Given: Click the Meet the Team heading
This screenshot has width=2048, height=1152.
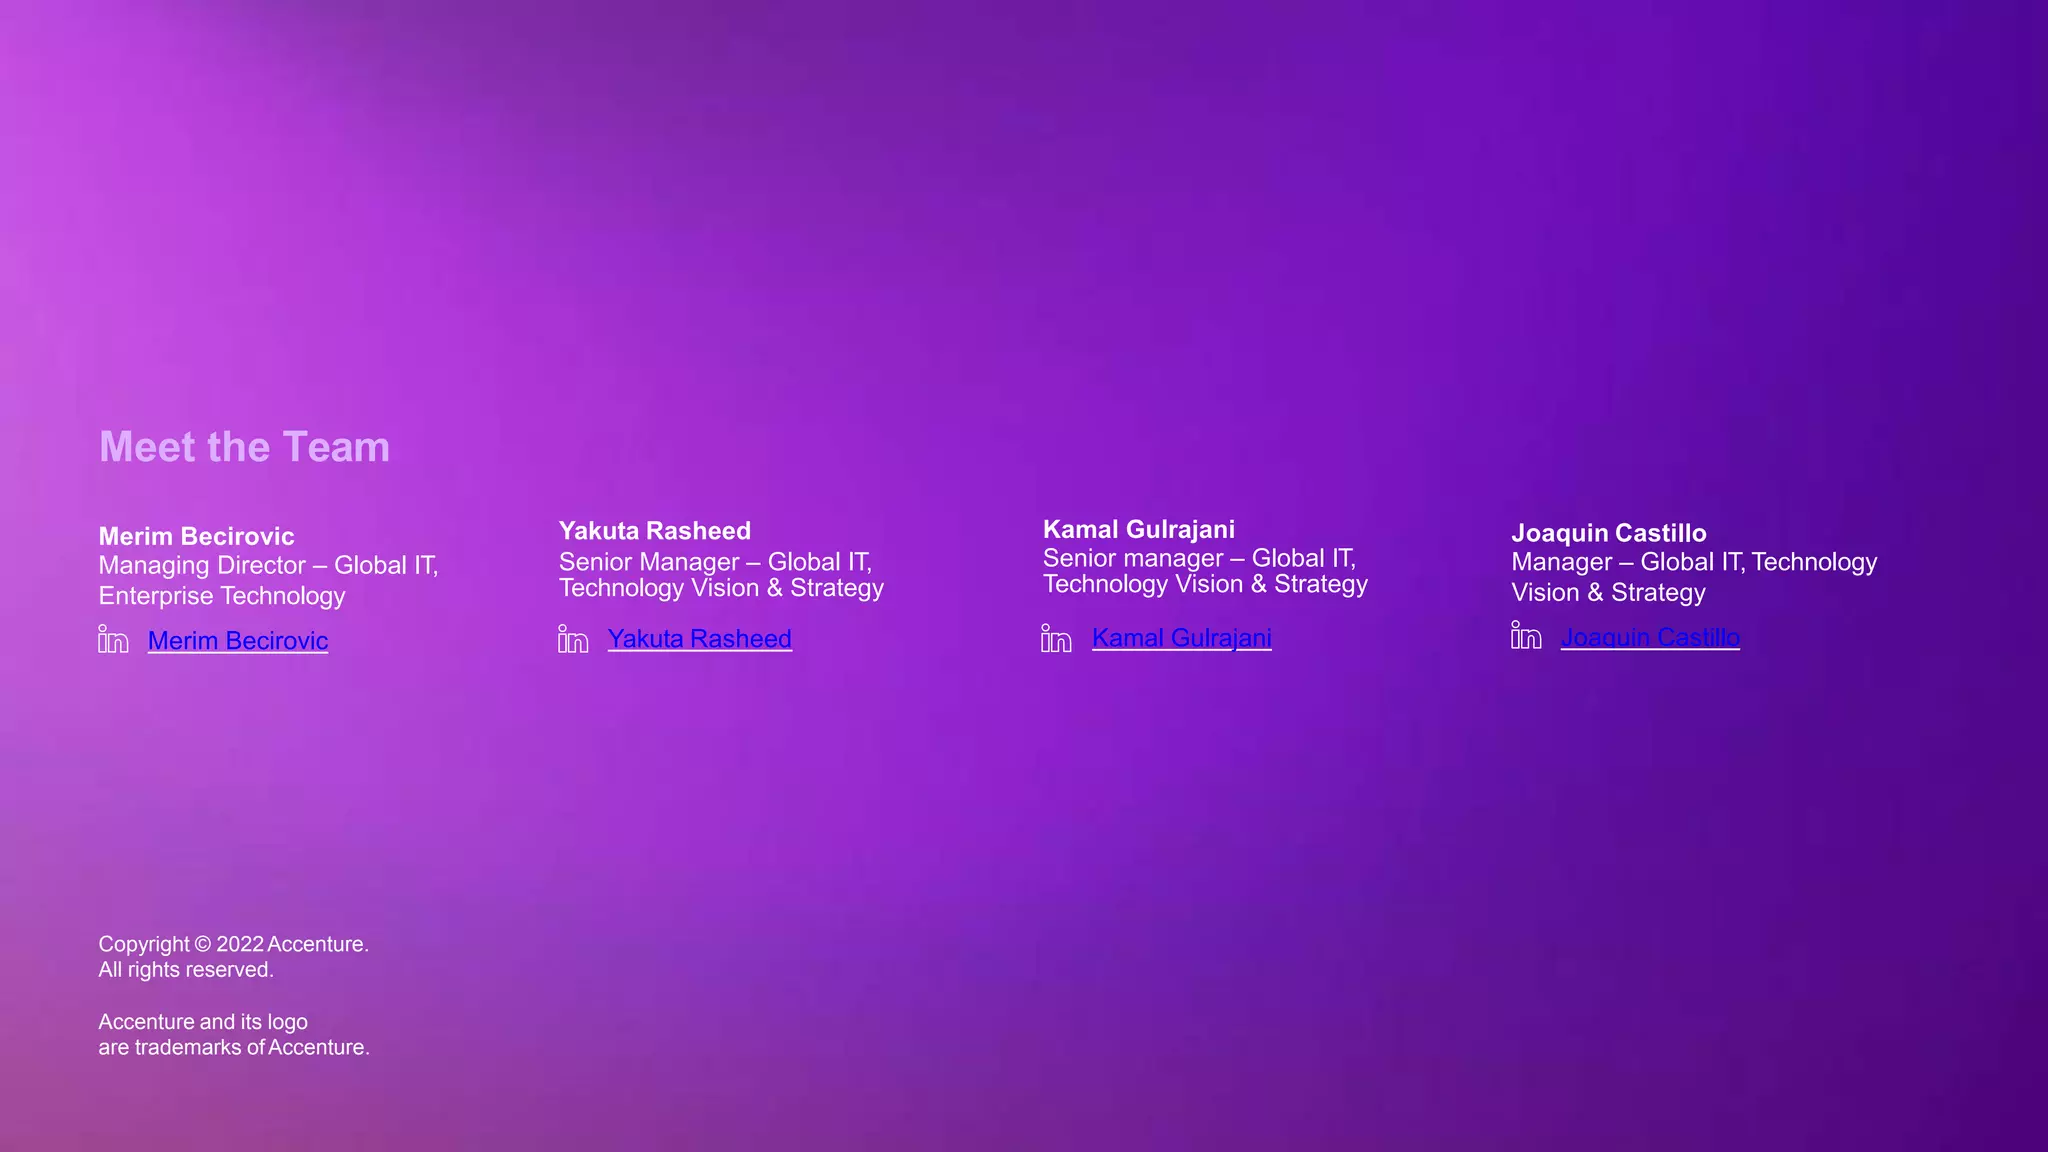Looking at the screenshot, I should pyautogui.click(x=244, y=447).
